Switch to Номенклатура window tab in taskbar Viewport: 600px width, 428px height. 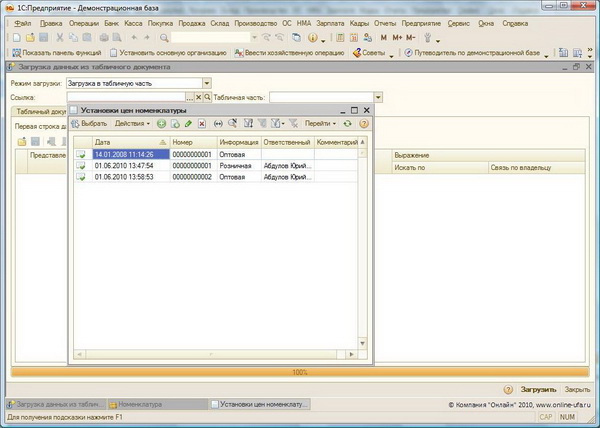coord(157,404)
